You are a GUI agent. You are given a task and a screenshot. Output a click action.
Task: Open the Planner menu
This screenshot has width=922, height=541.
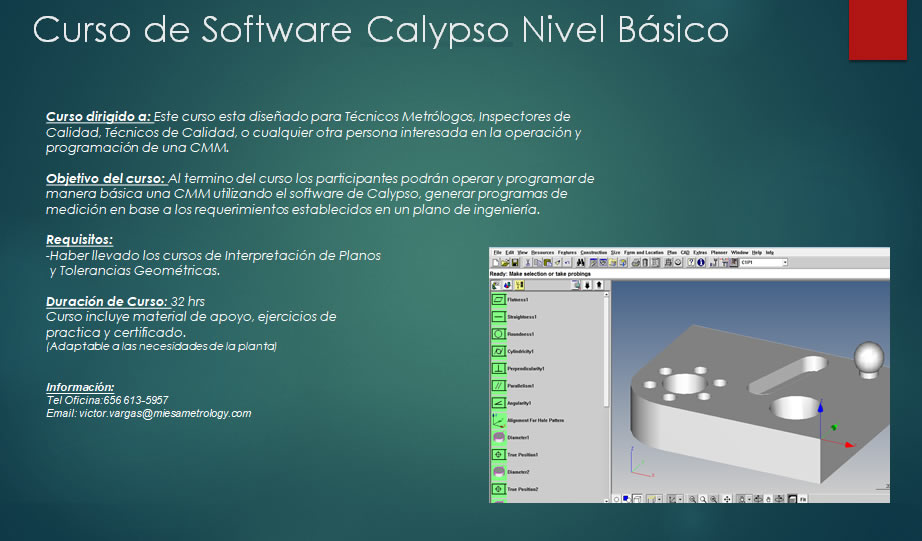click(x=719, y=252)
